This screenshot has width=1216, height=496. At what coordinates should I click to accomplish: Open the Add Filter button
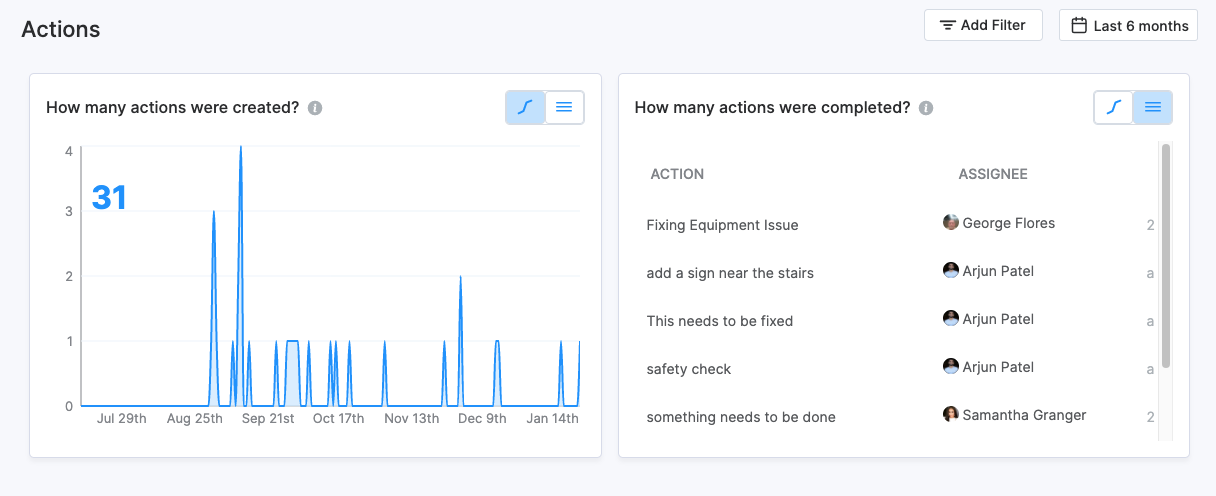[983, 25]
